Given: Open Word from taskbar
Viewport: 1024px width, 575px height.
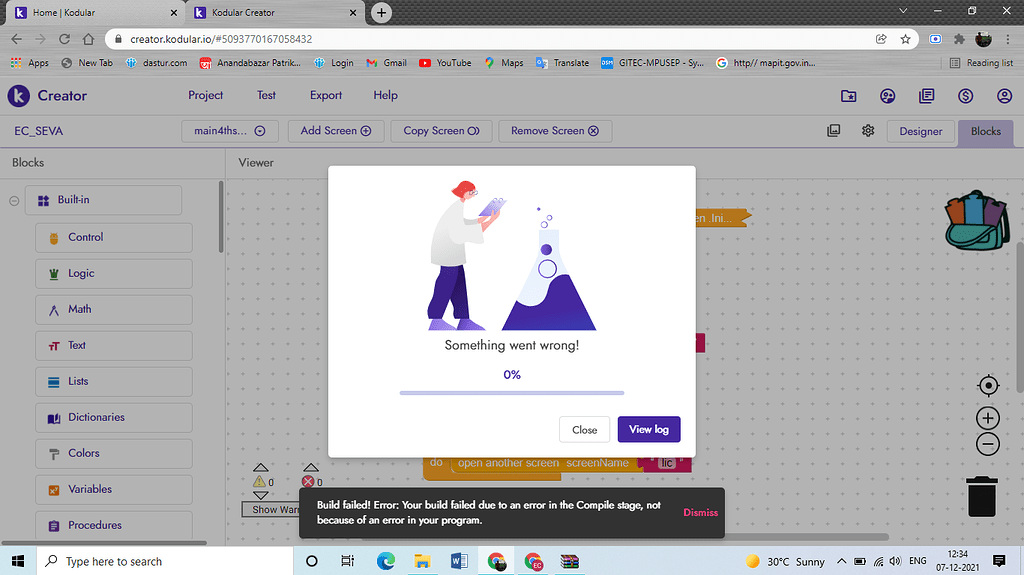Looking at the screenshot, I should click(459, 561).
